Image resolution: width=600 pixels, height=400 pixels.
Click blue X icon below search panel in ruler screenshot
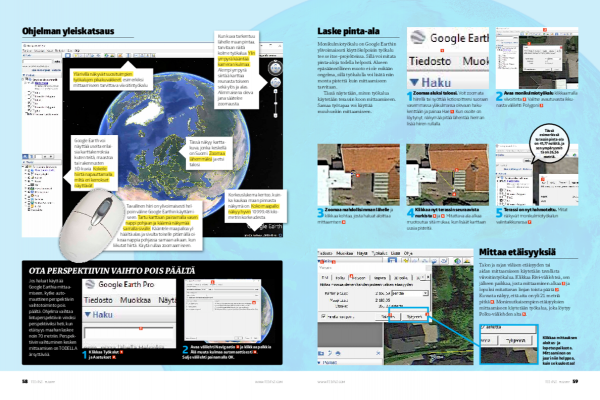click(378, 353)
